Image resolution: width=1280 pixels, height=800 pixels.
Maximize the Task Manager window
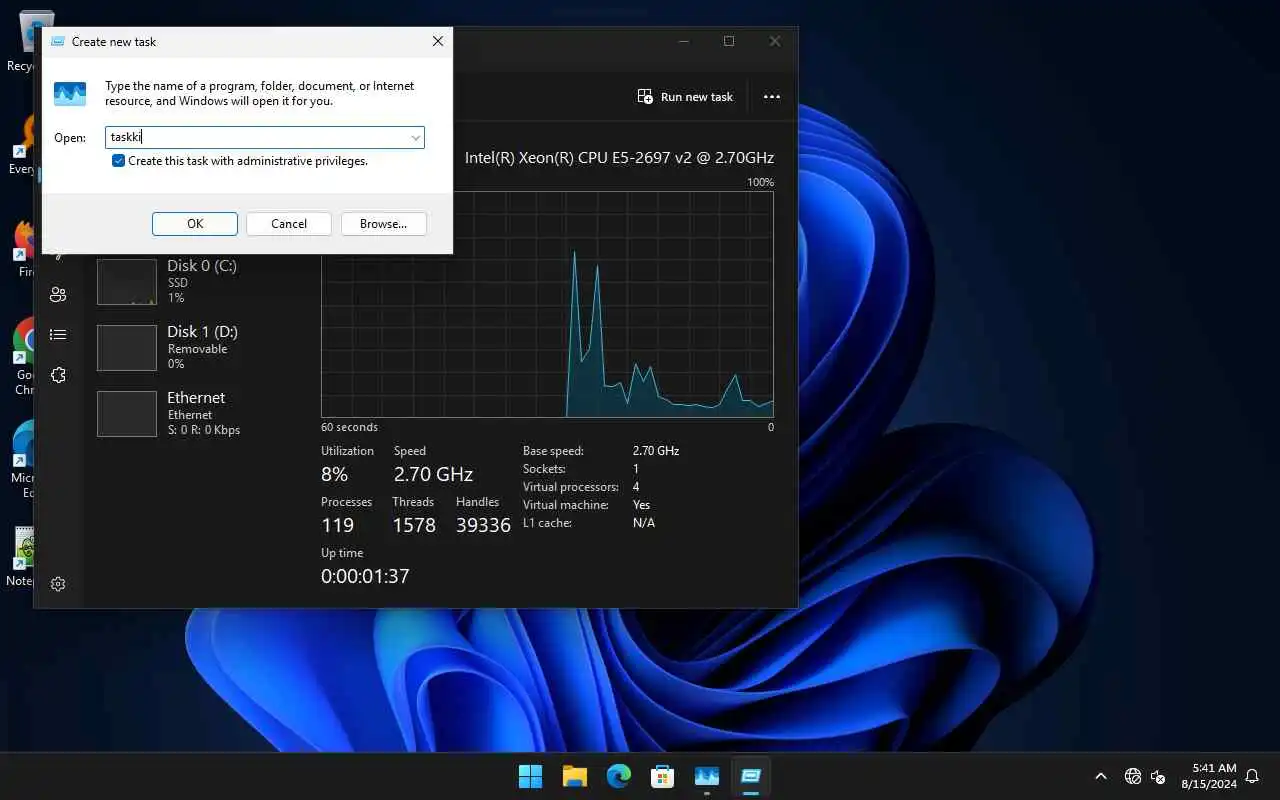[729, 41]
